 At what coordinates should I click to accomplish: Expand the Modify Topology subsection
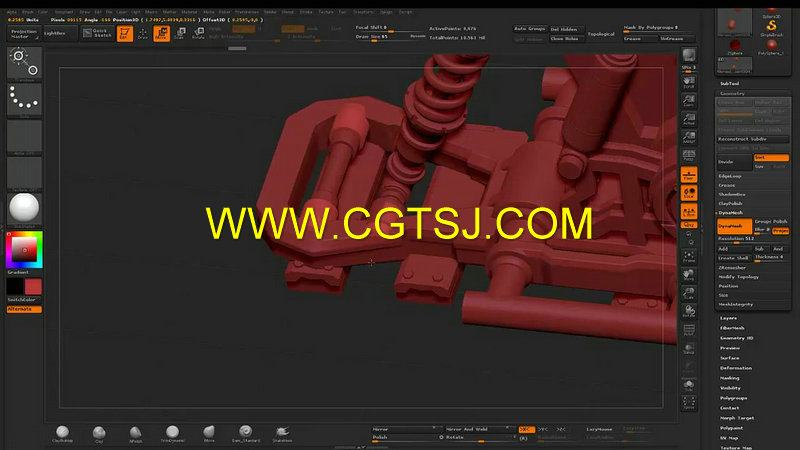click(738, 277)
